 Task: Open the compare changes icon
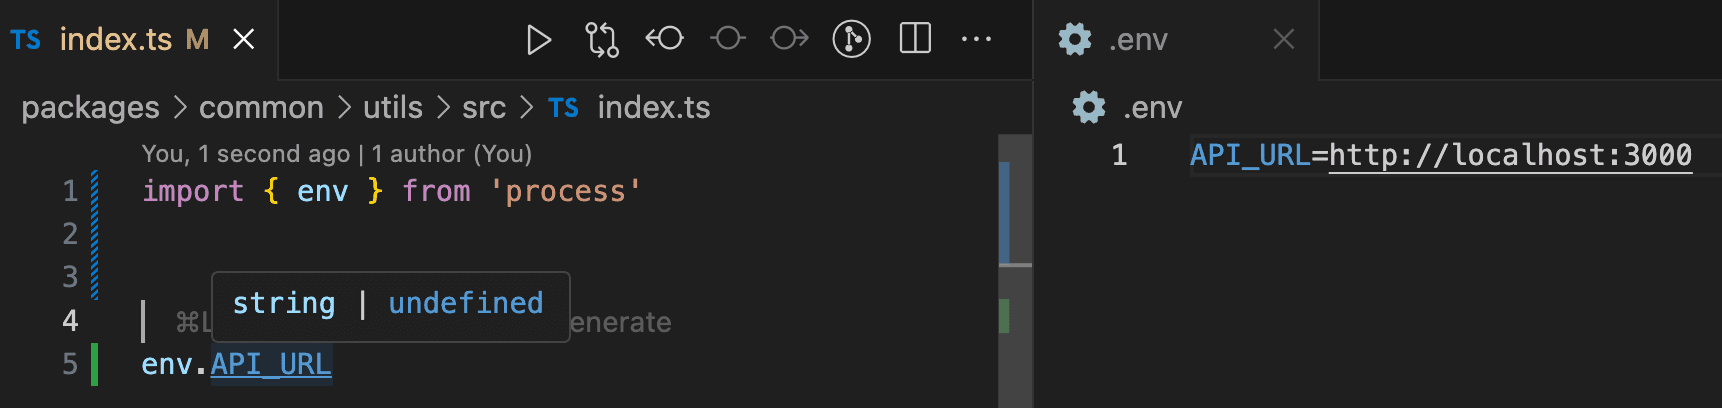(602, 40)
